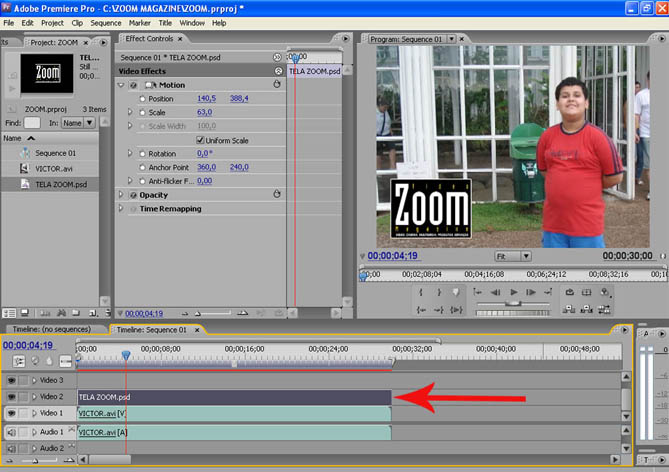
Task: Open the Sequence menu
Action: [x=105, y=22]
